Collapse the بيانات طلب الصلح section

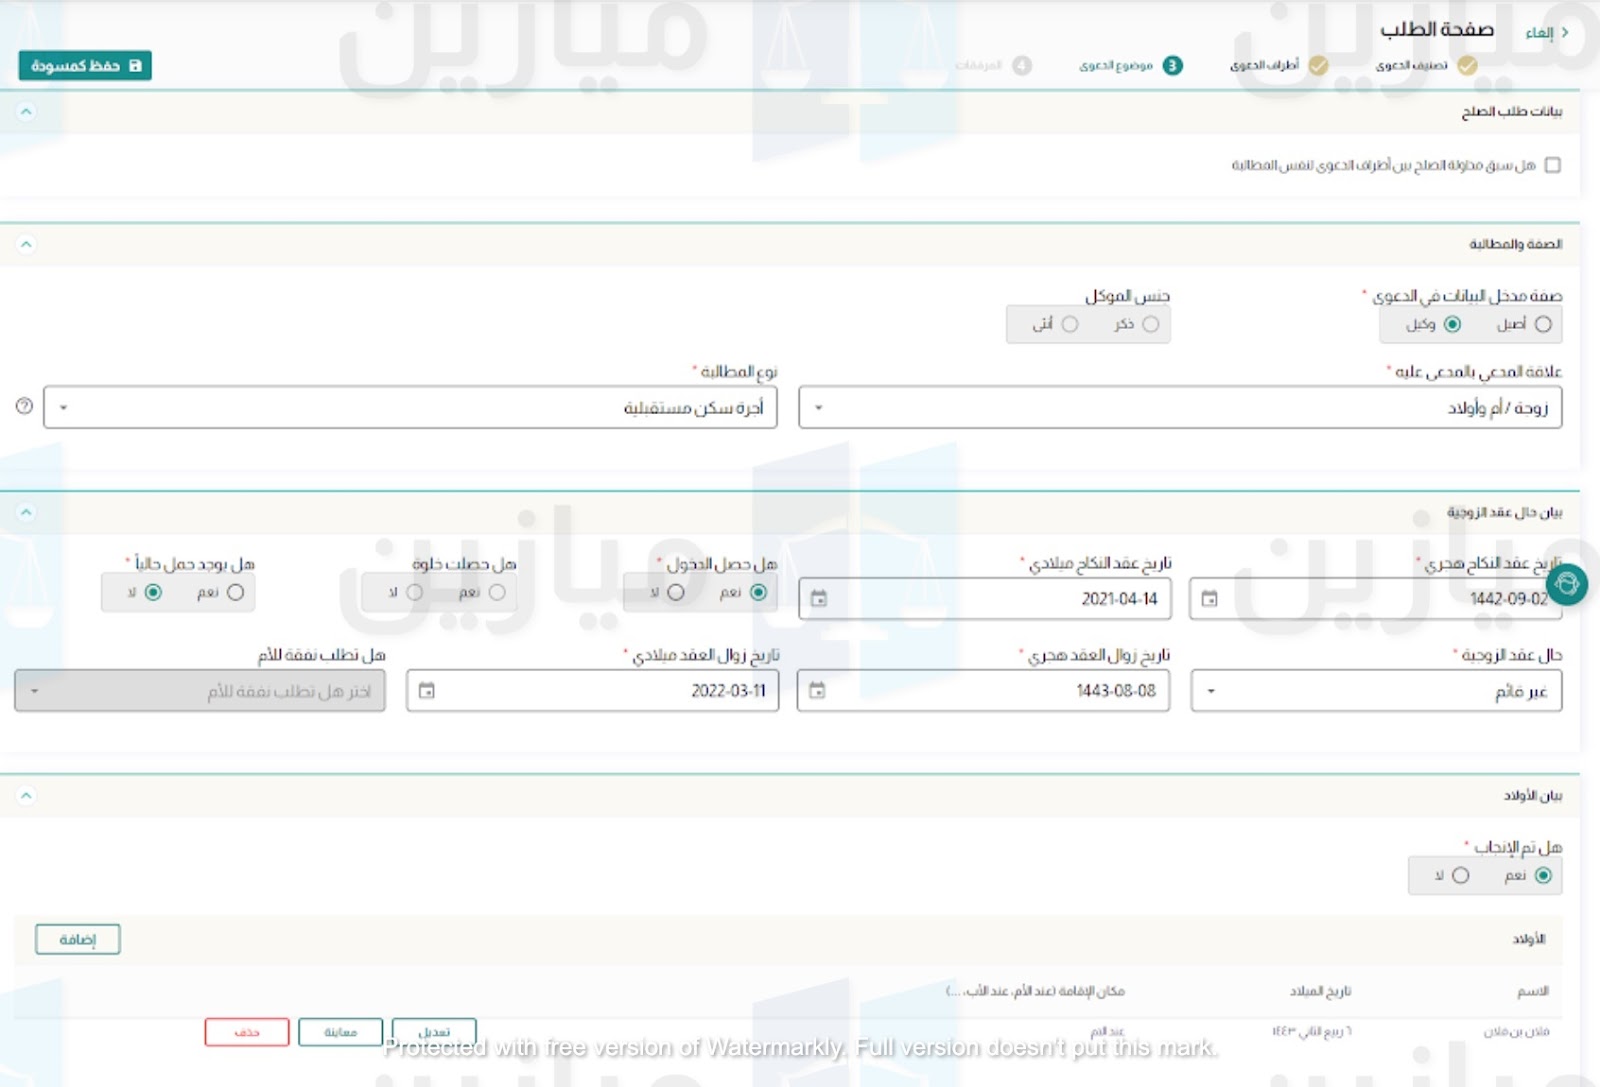coord(26,111)
